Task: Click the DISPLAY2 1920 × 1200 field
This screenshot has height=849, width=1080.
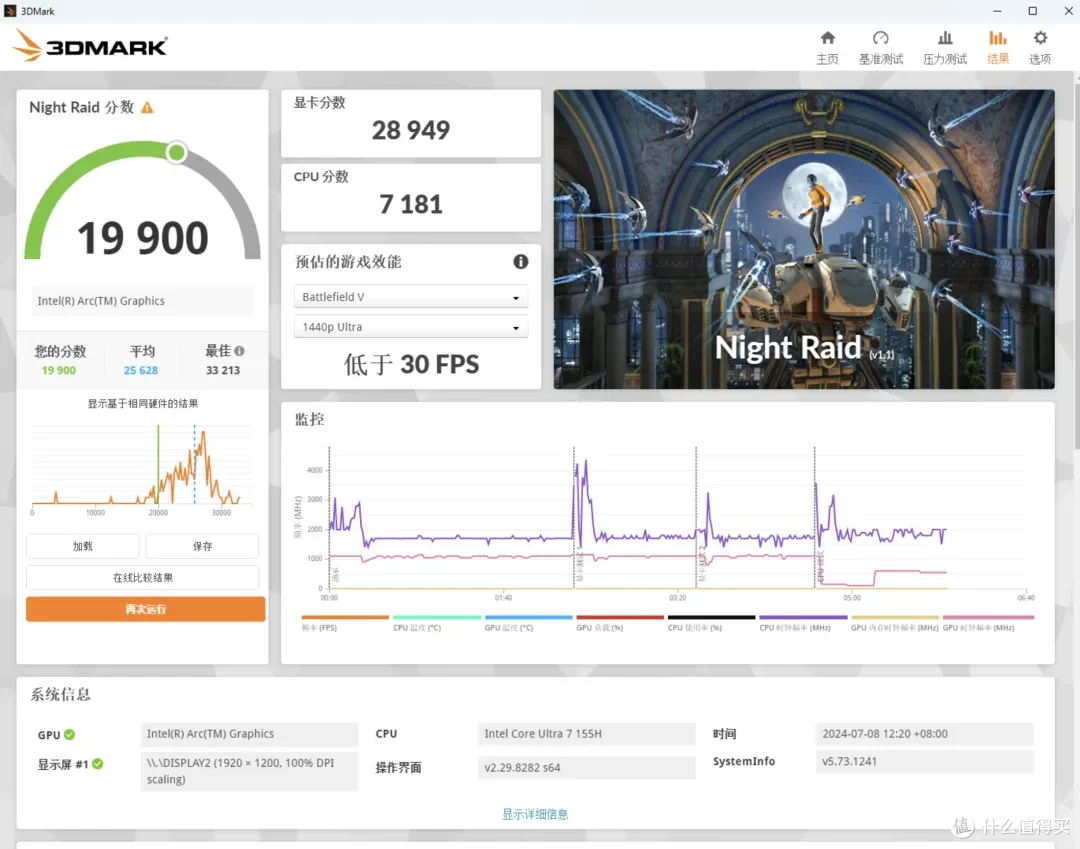Action: 249,771
